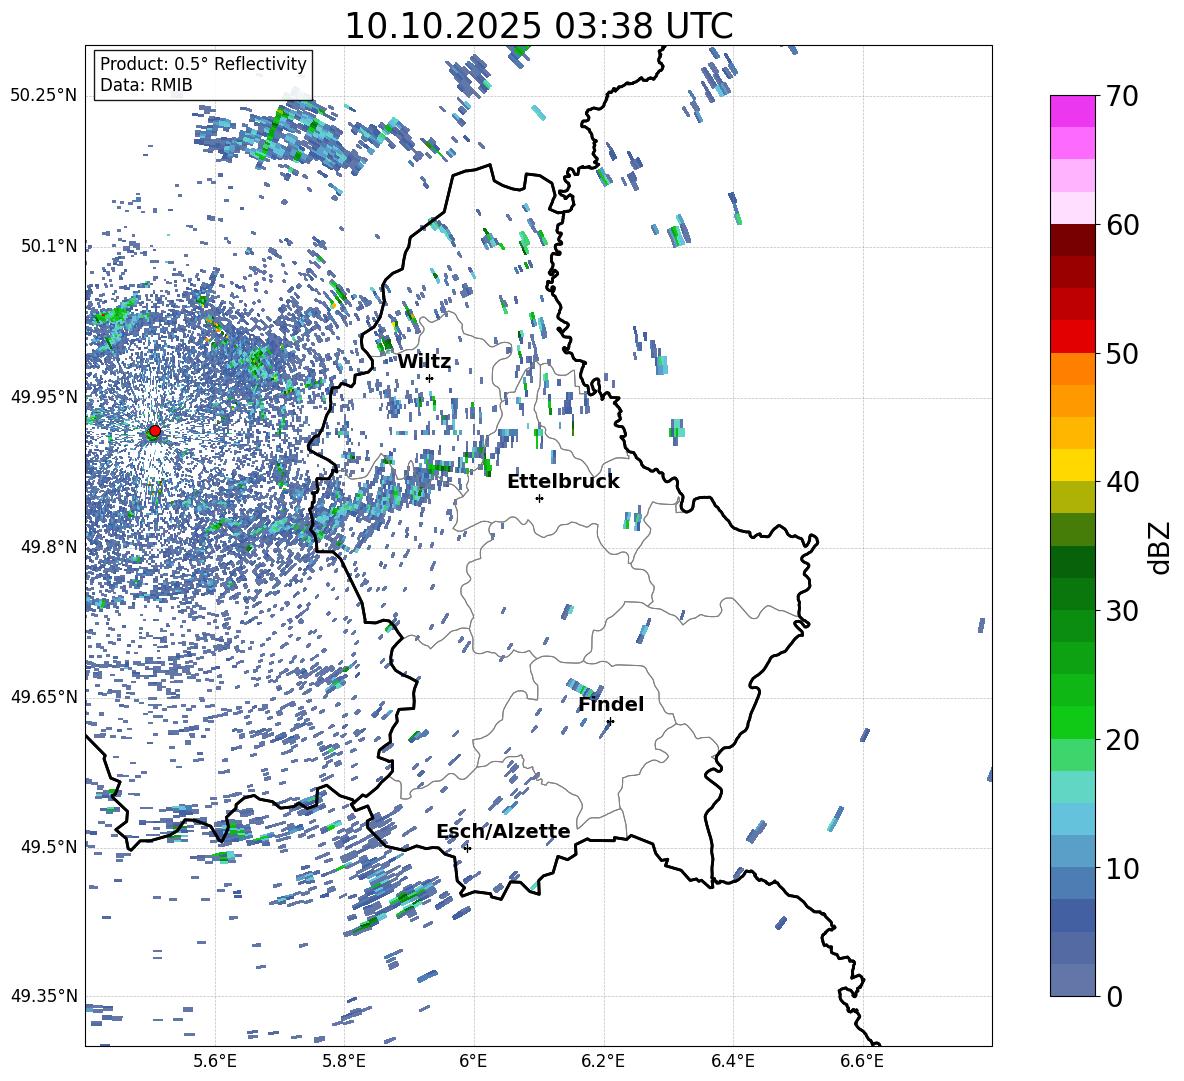This screenshot has height=1081, width=1184.
Task: Click the dBZ colorbar label
Action: coord(1161,547)
